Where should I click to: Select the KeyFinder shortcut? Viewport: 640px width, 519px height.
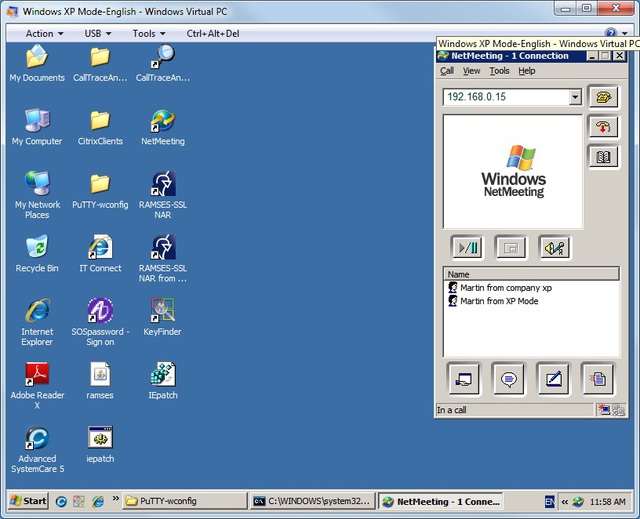(162, 317)
